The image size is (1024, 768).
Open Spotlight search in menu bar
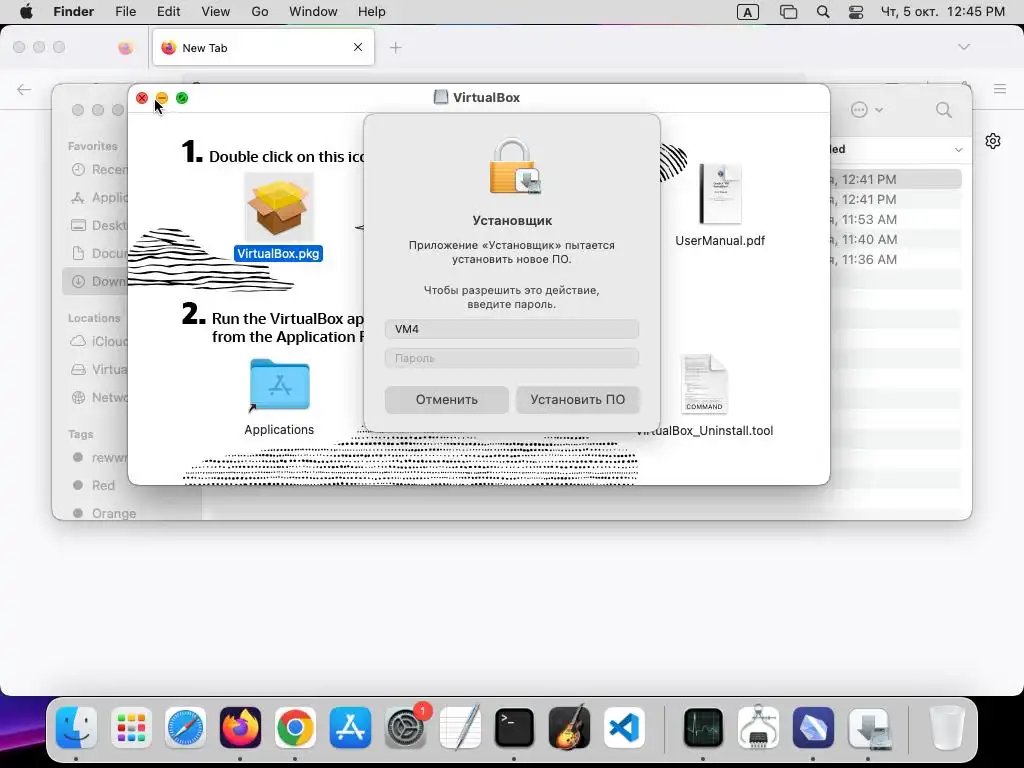coord(823,12)
